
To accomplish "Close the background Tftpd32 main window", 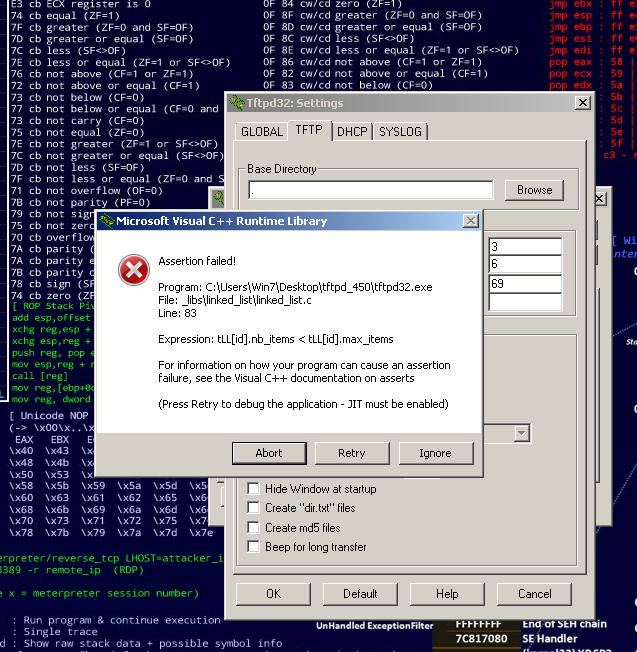I will 600,198.
